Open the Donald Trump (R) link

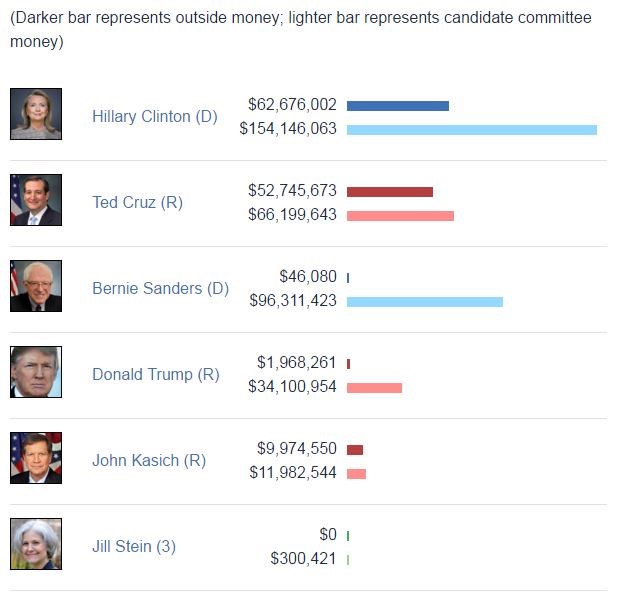tap(155, 375)
